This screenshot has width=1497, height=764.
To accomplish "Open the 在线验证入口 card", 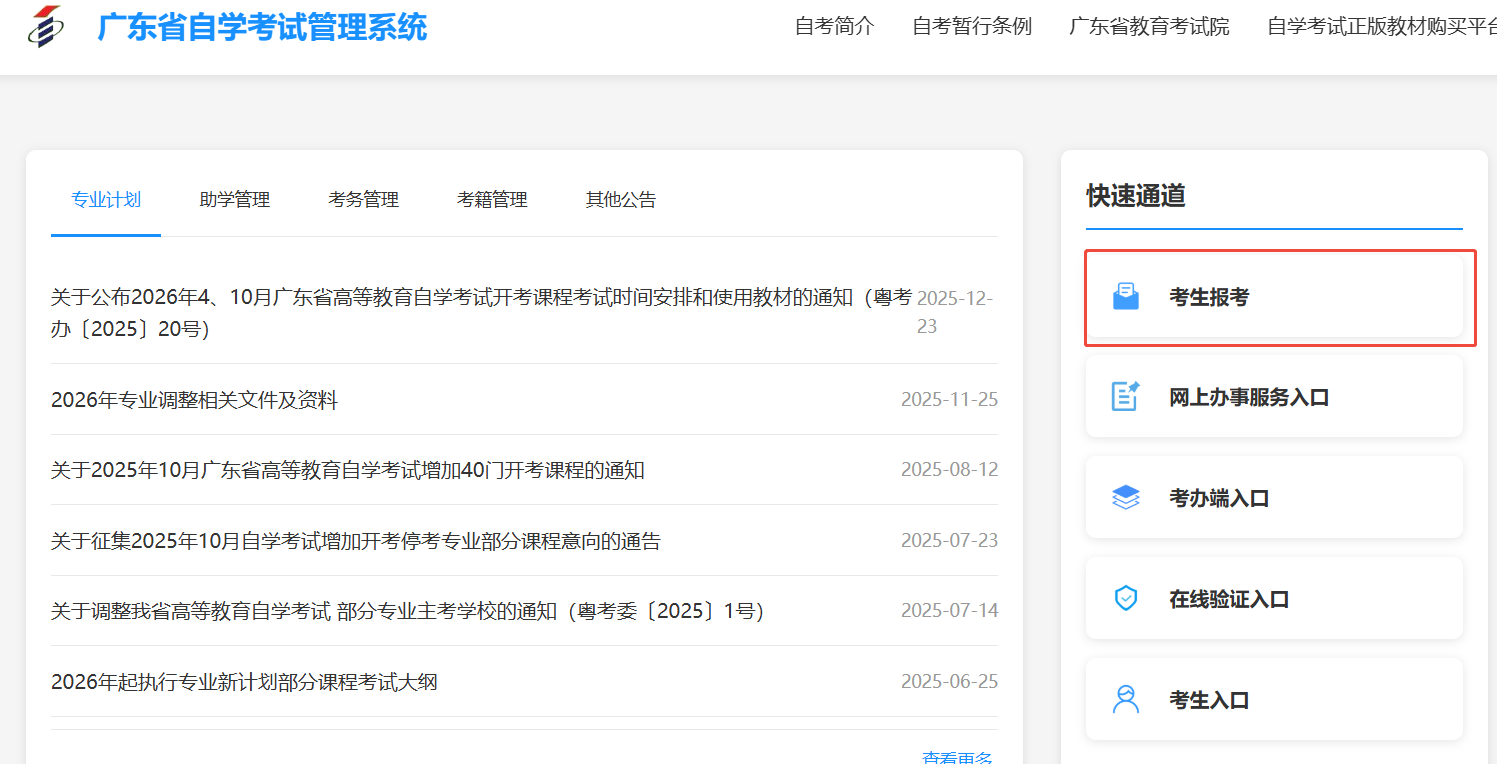I will pos(1274,599).
